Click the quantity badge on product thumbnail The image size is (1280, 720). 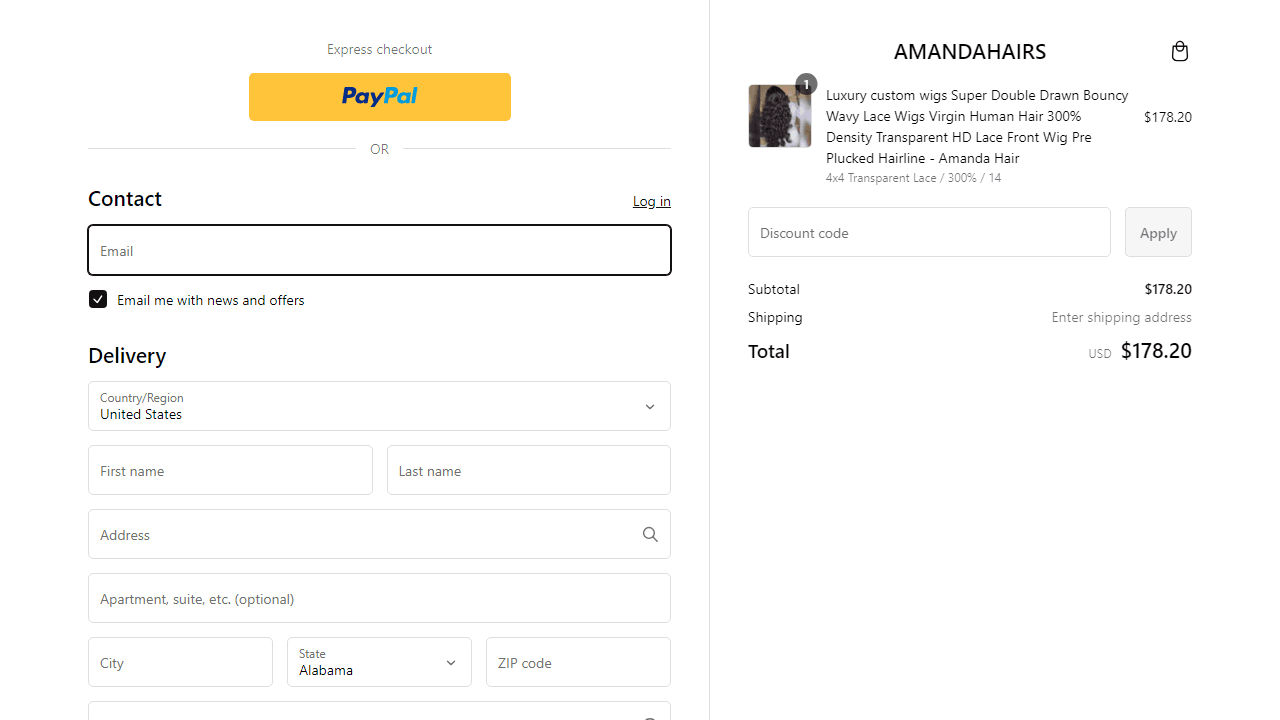(x=806, y=84)
